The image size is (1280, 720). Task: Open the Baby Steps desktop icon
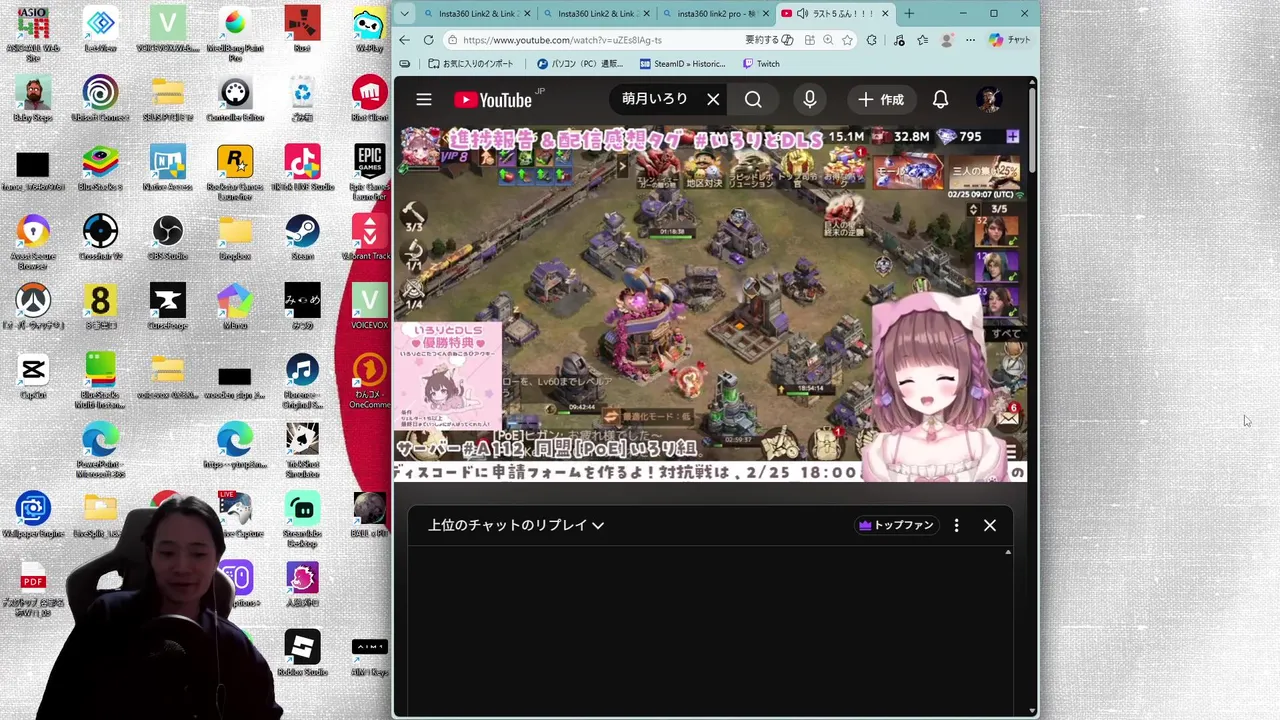click(x=33, y=98)
